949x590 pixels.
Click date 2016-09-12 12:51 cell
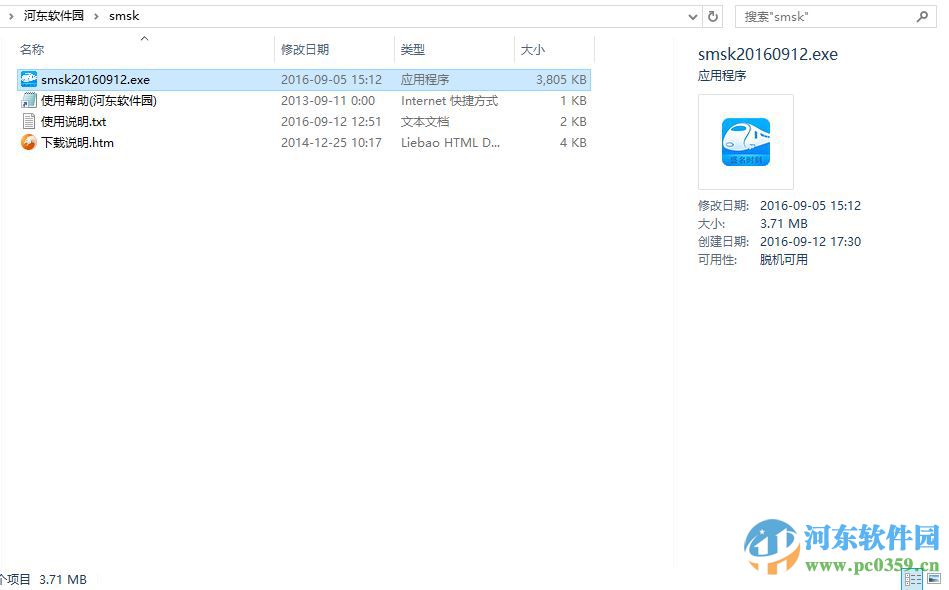point(331,122)
